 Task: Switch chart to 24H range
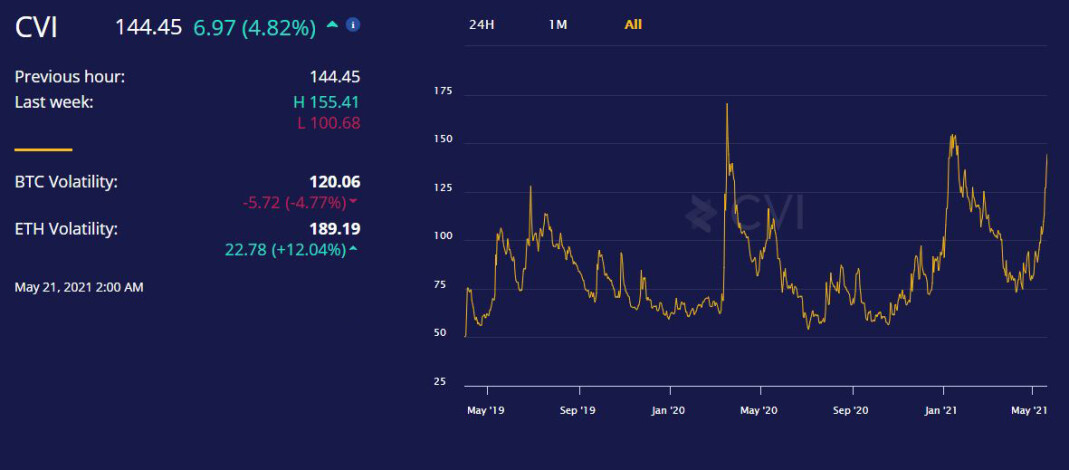coord(481,25)
